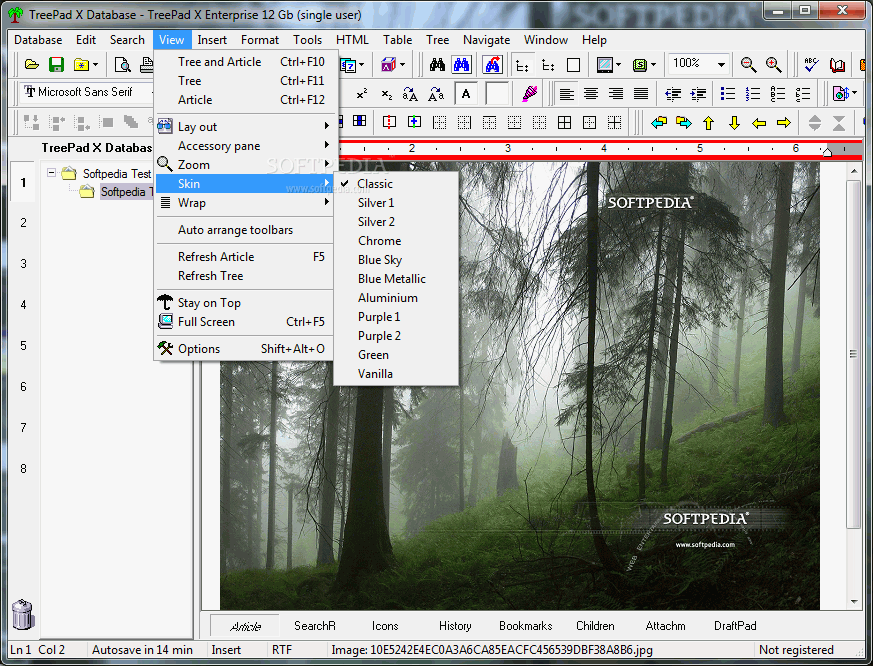The image size is (873, 666).
Task: Collapse the Softpedia Test tree node
Action: click(51, 173)
